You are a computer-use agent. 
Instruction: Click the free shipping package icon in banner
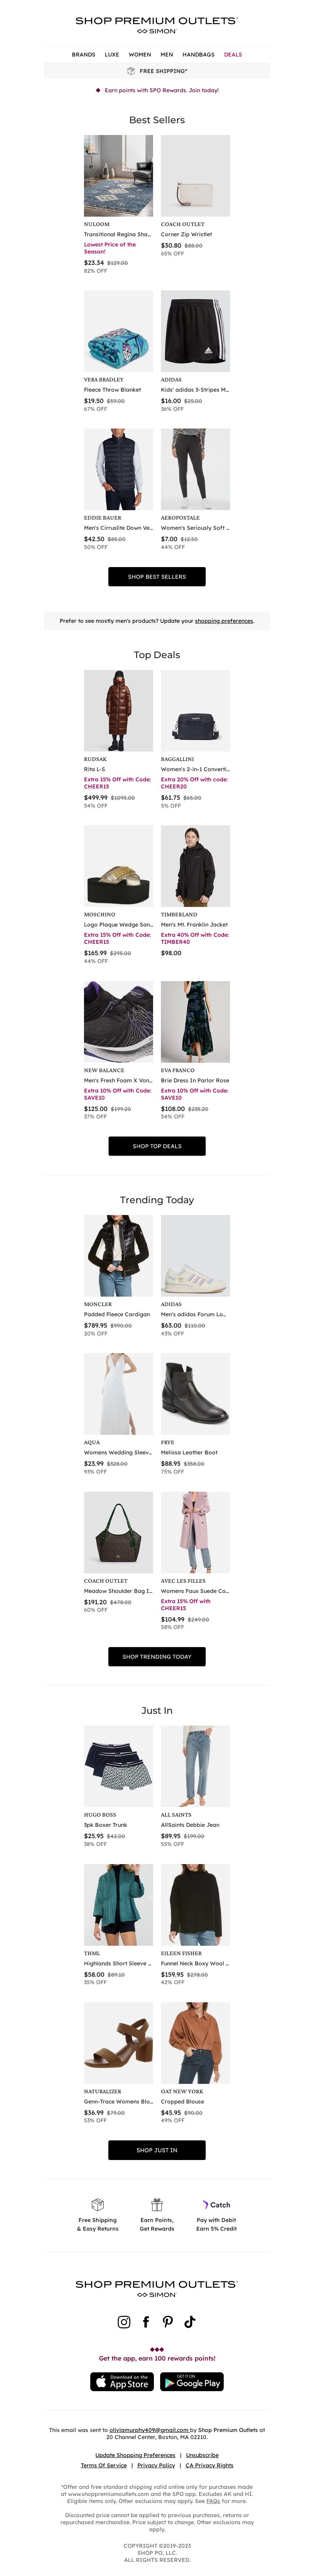(131, 71)
